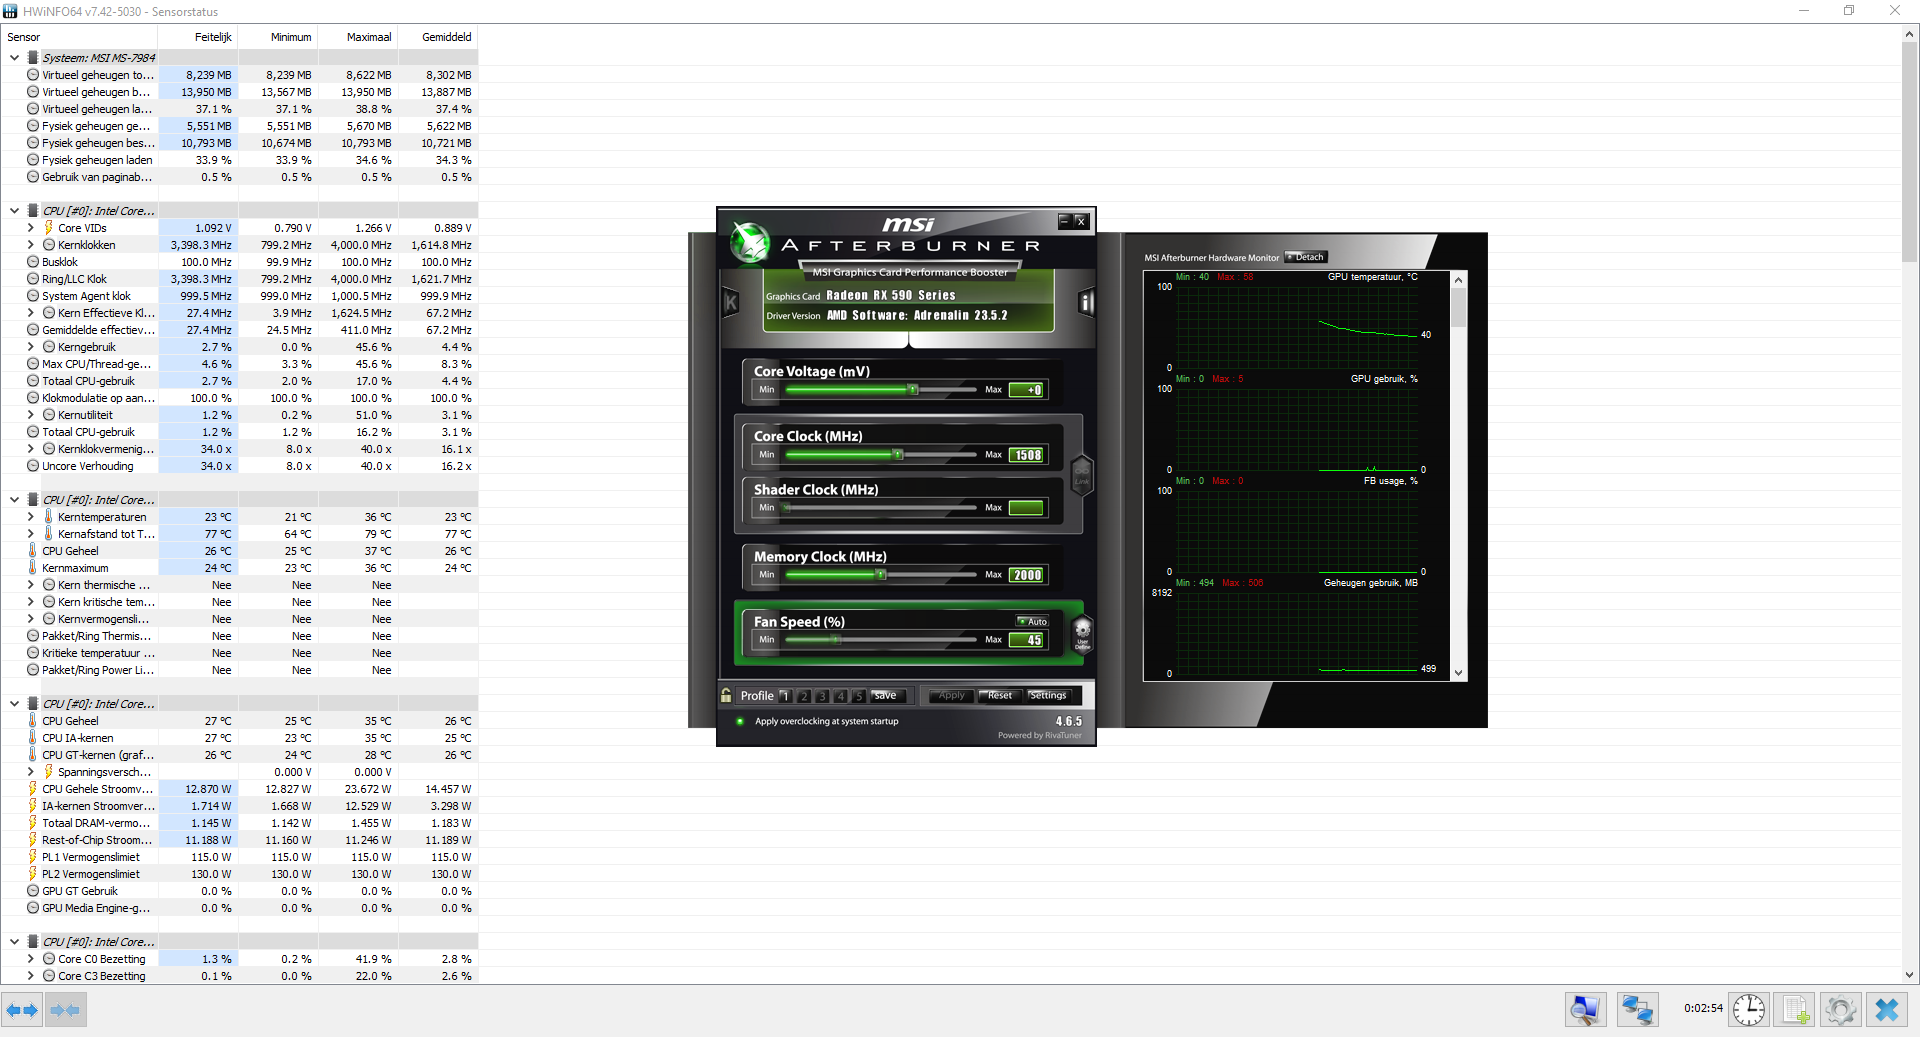The height and width of the screenshot is (1037, 1922).
Task: Toggle the Core/Shader clock Link button
Action: pos(1081,474)
